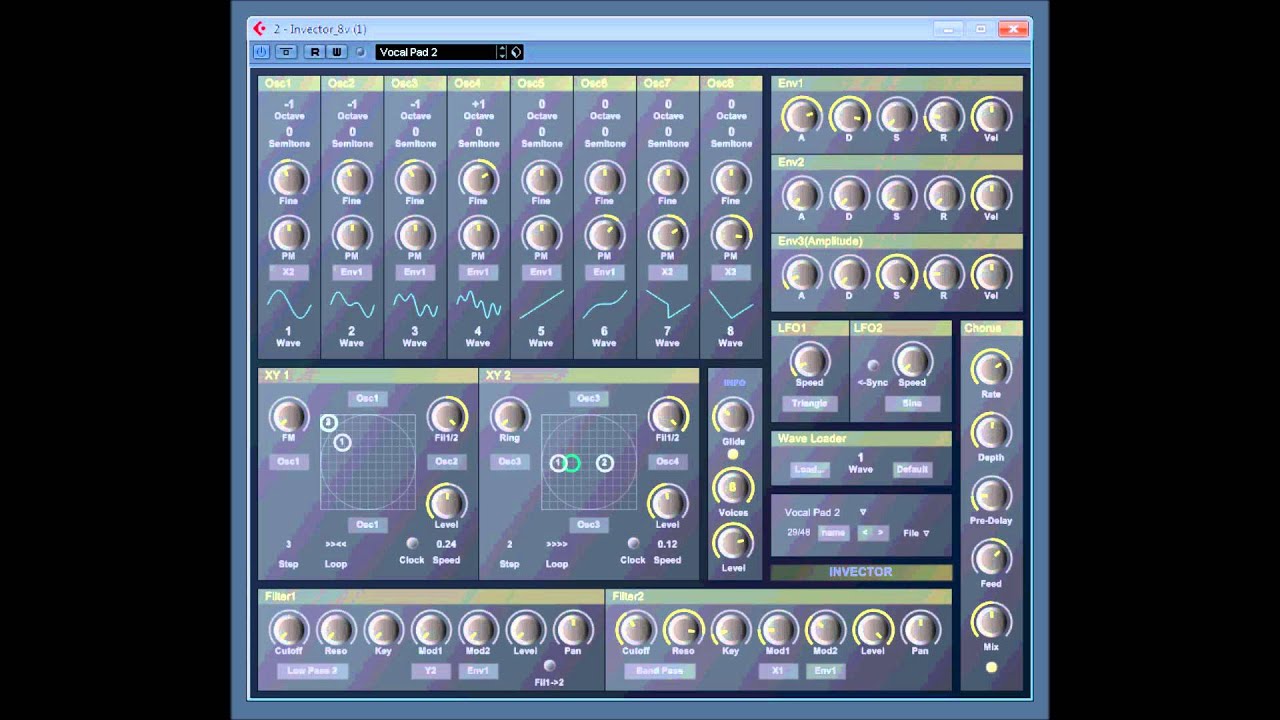This screenshot has width=1280, height=720.
Task: Open preset browser icon beside preset name
Action: (516, 52)
